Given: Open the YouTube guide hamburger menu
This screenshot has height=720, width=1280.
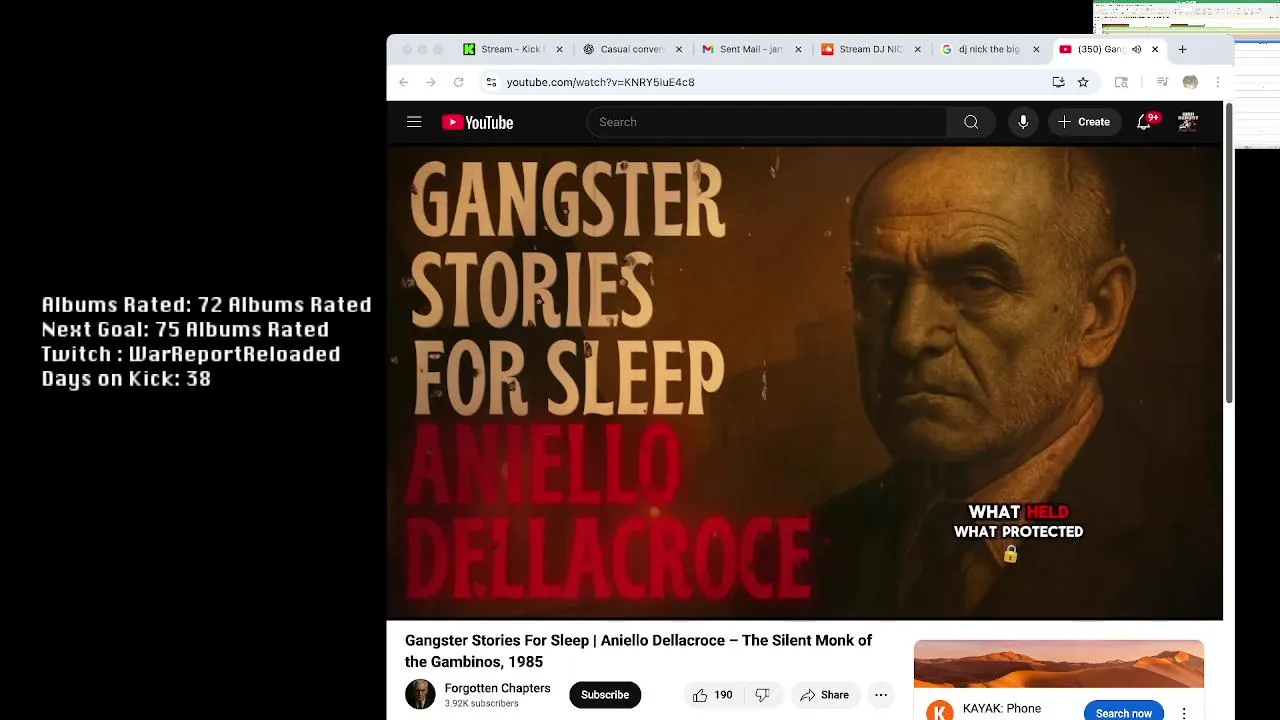Looking at the screenshot, I should (414, 122).
